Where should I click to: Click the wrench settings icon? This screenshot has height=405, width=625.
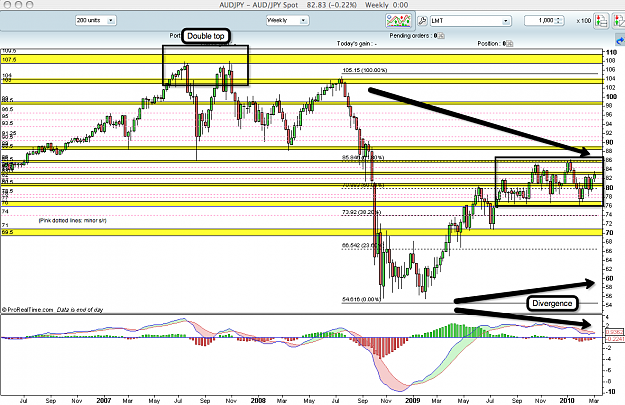coord(423,21)
